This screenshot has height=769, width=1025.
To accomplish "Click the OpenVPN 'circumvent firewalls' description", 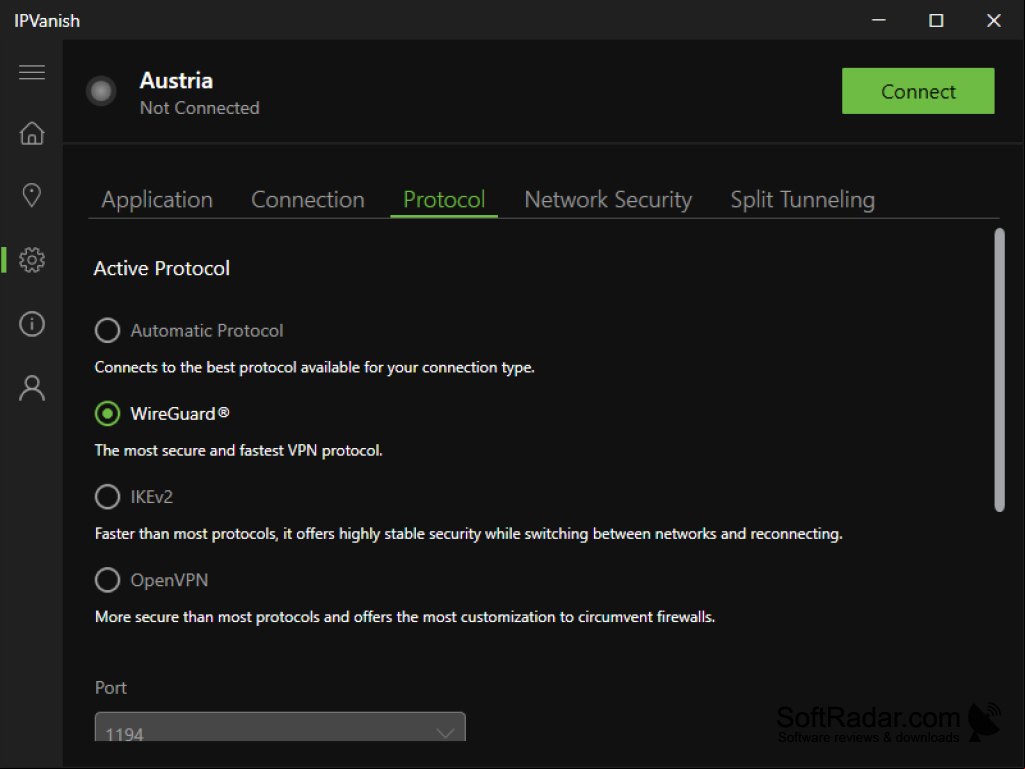I will coord(405,617).
